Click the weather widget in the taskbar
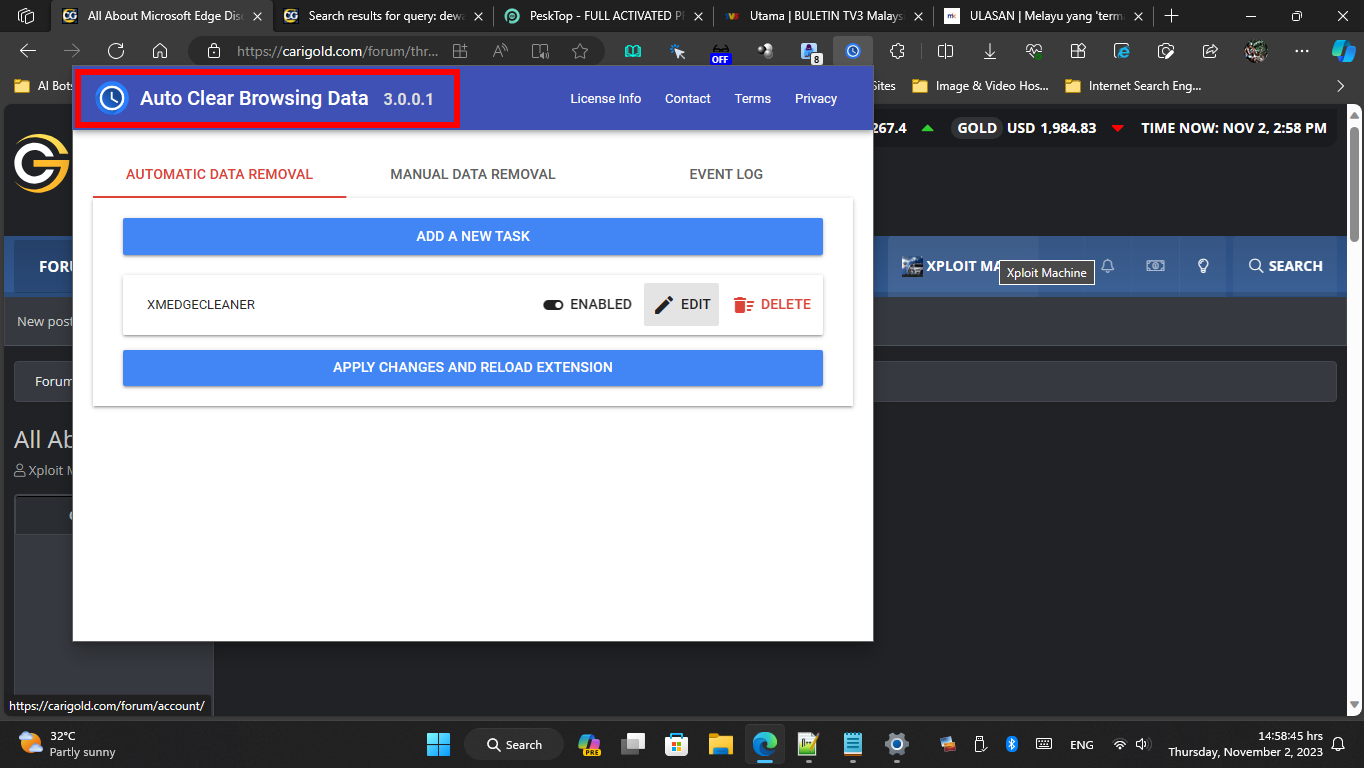 (x=68, y=744)
